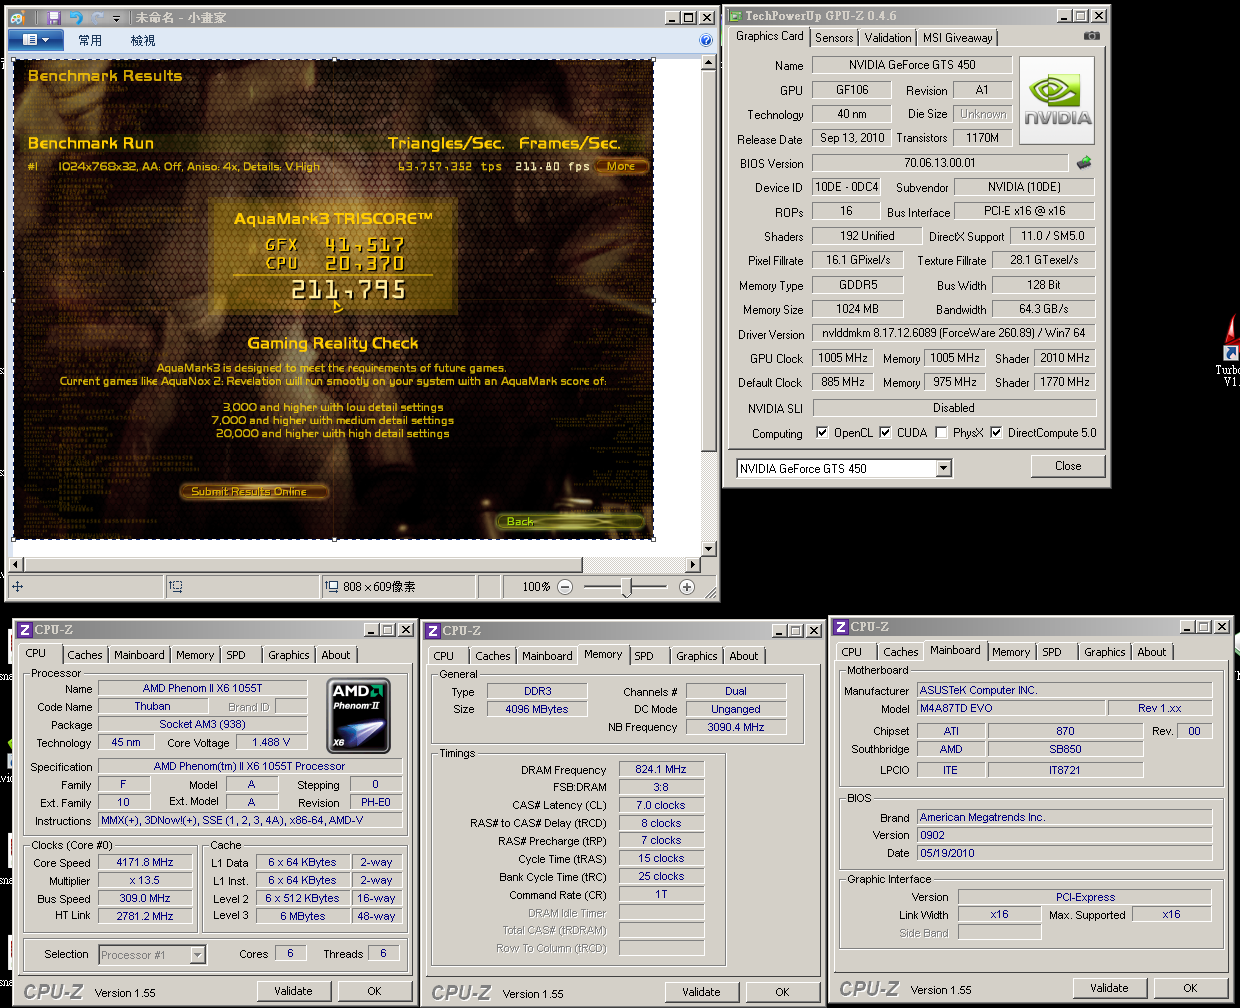Viewport: 1240px width, 1008px height.
Task: Open the 常用 ribbon tab in Paint
Action: pyautogui.click(x=90, y=40)
